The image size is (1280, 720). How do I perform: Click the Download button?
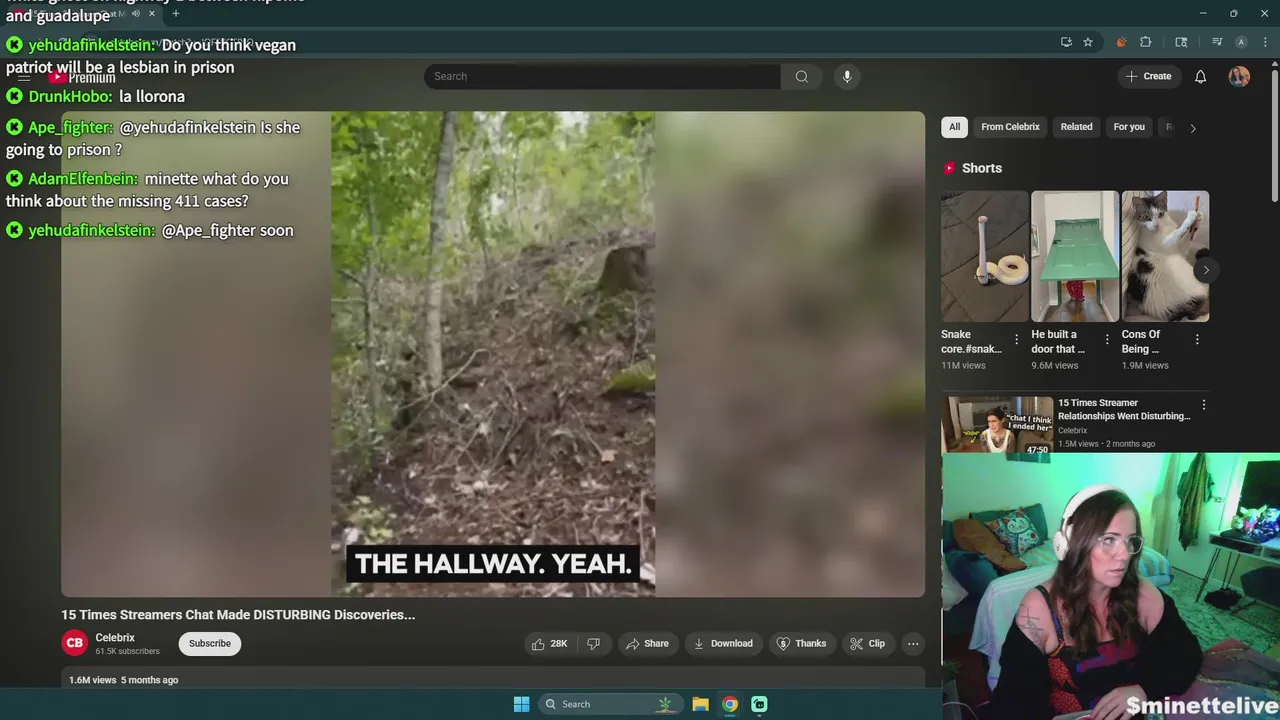723,643
